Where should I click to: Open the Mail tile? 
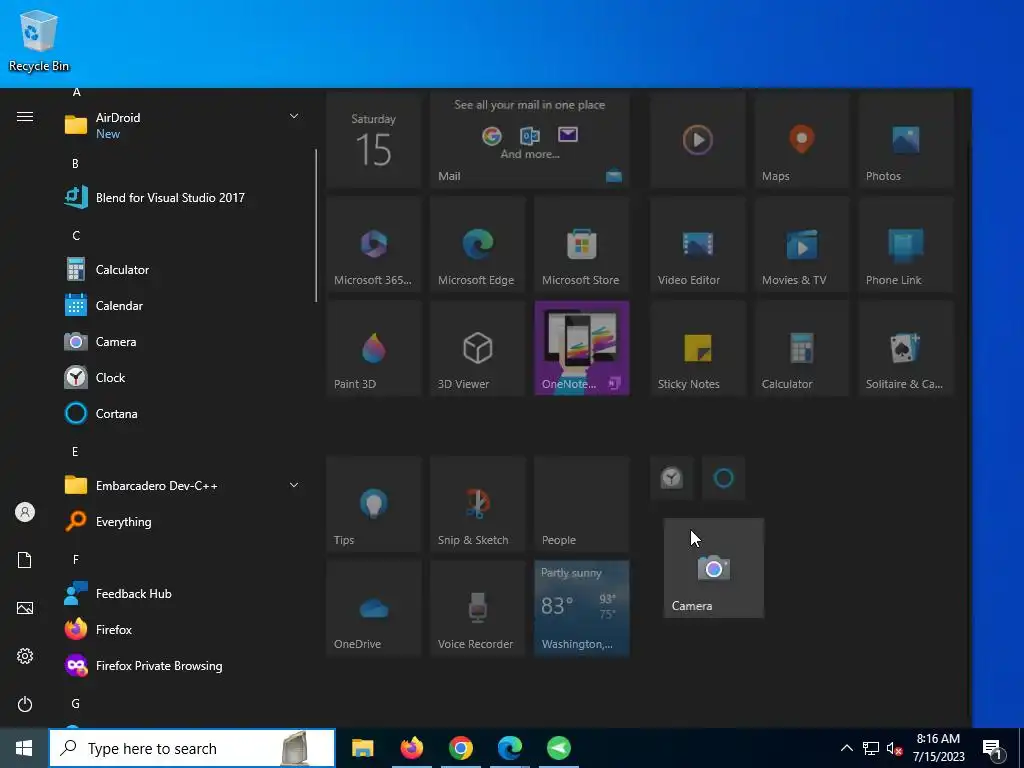point(530,140)
